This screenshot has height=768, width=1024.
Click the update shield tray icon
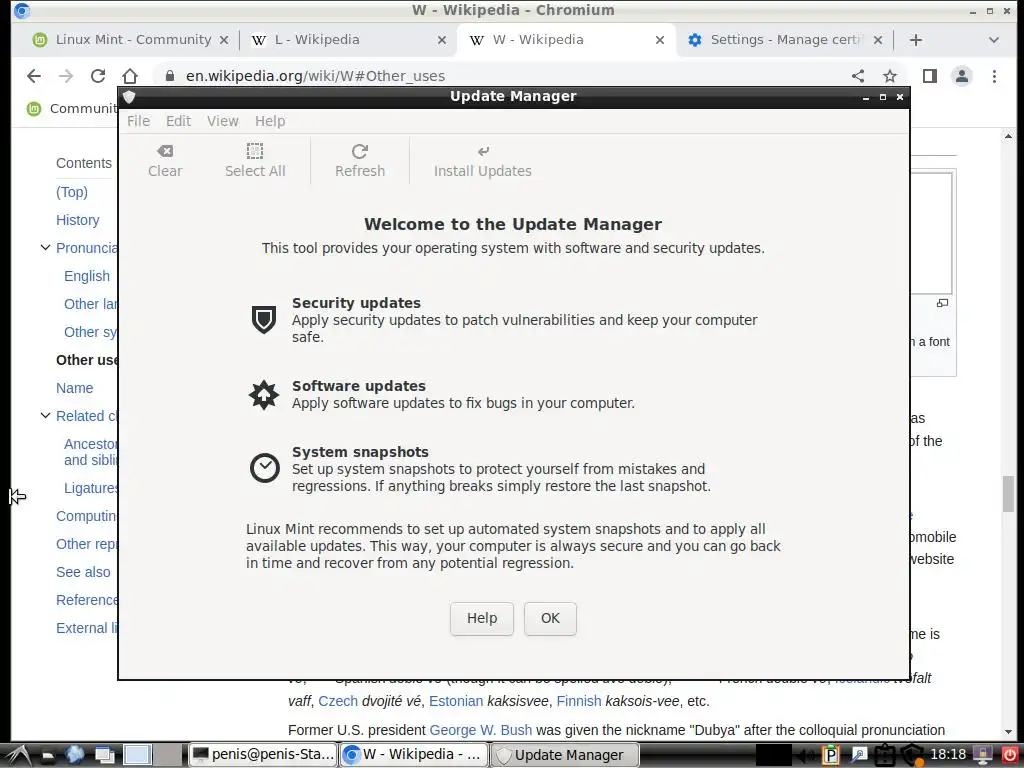(912, 755)
